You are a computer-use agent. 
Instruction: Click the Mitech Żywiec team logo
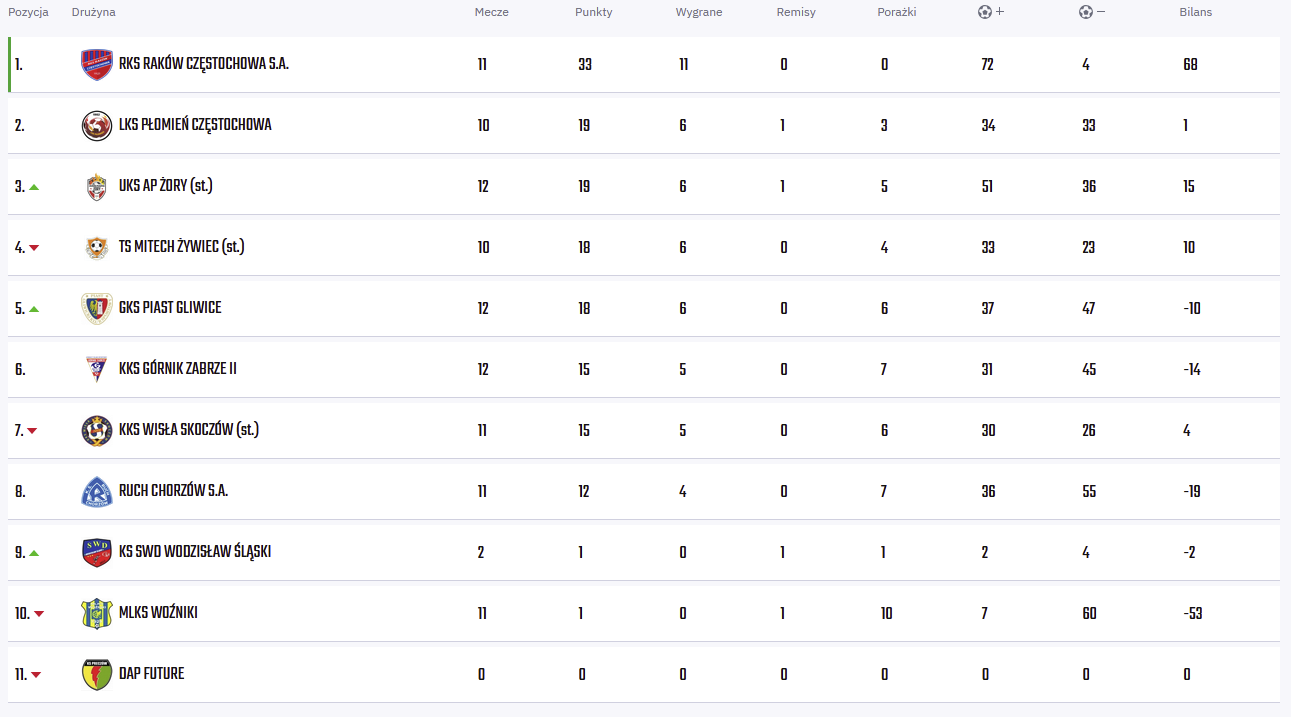click(97, 248)
